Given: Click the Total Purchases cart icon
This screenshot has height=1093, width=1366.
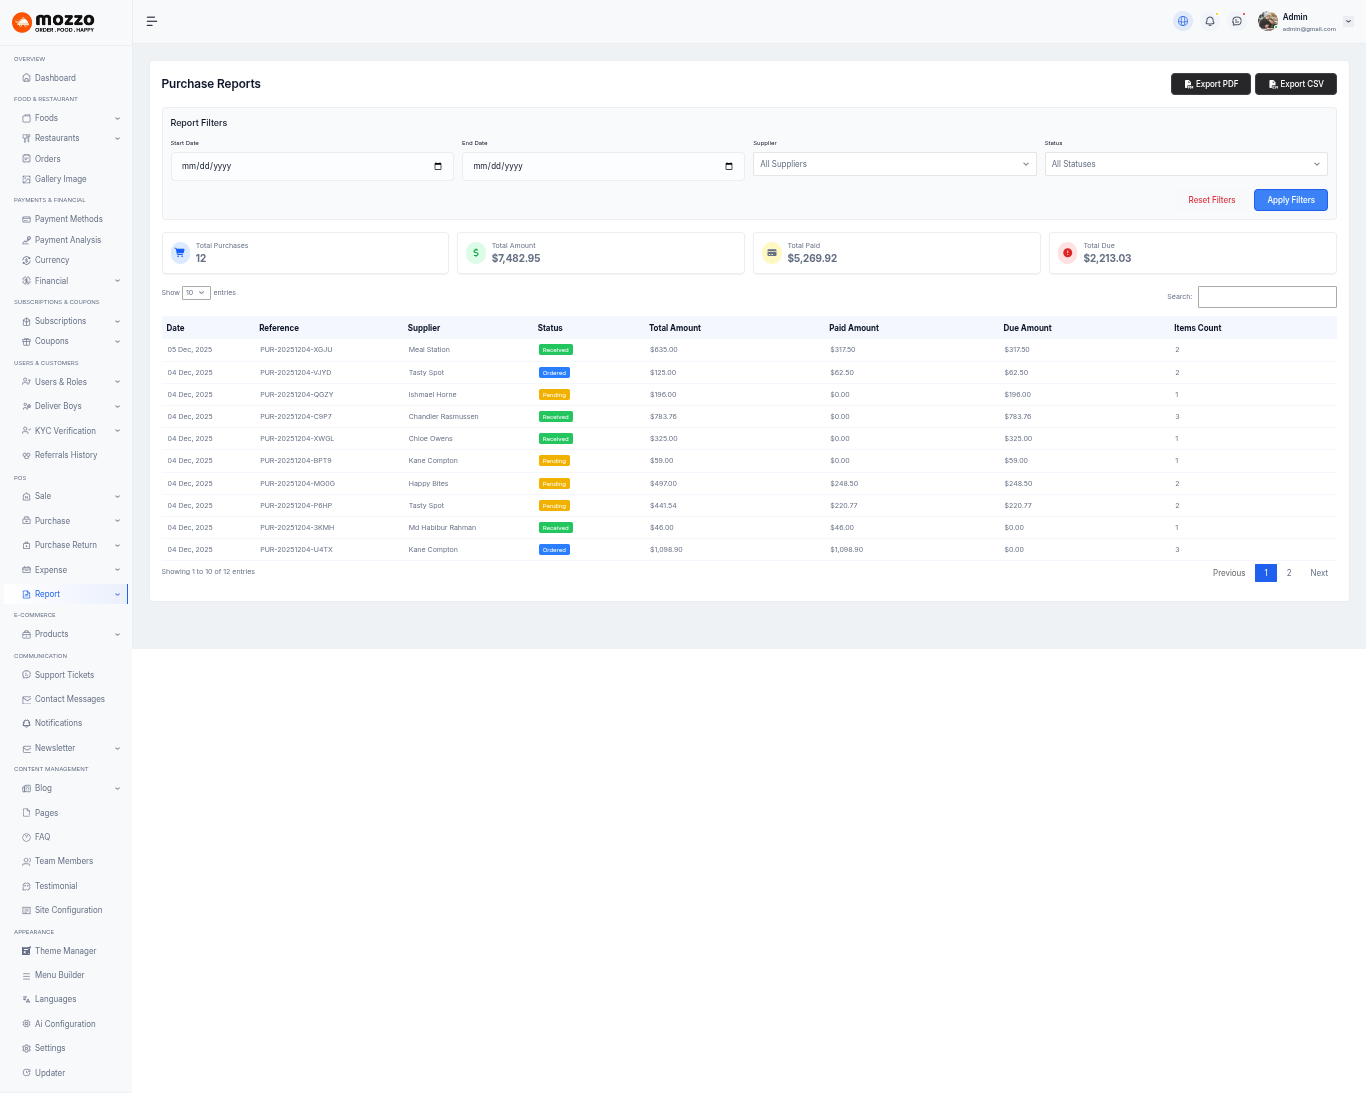Looking at the screenshot, I should (x=180, y=253).
